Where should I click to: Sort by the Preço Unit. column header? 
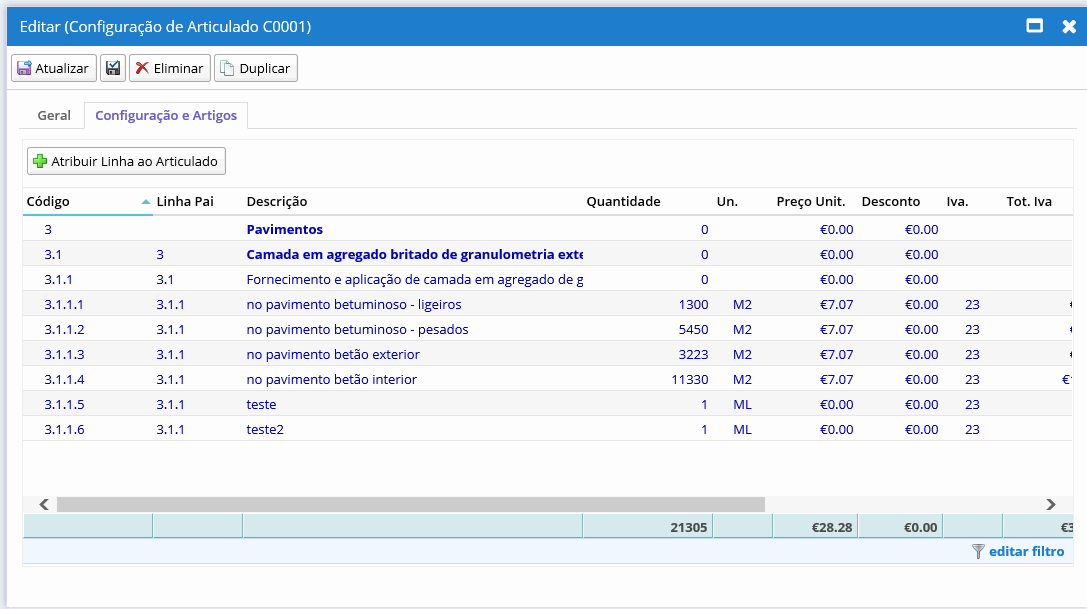[x=810, y=201]
